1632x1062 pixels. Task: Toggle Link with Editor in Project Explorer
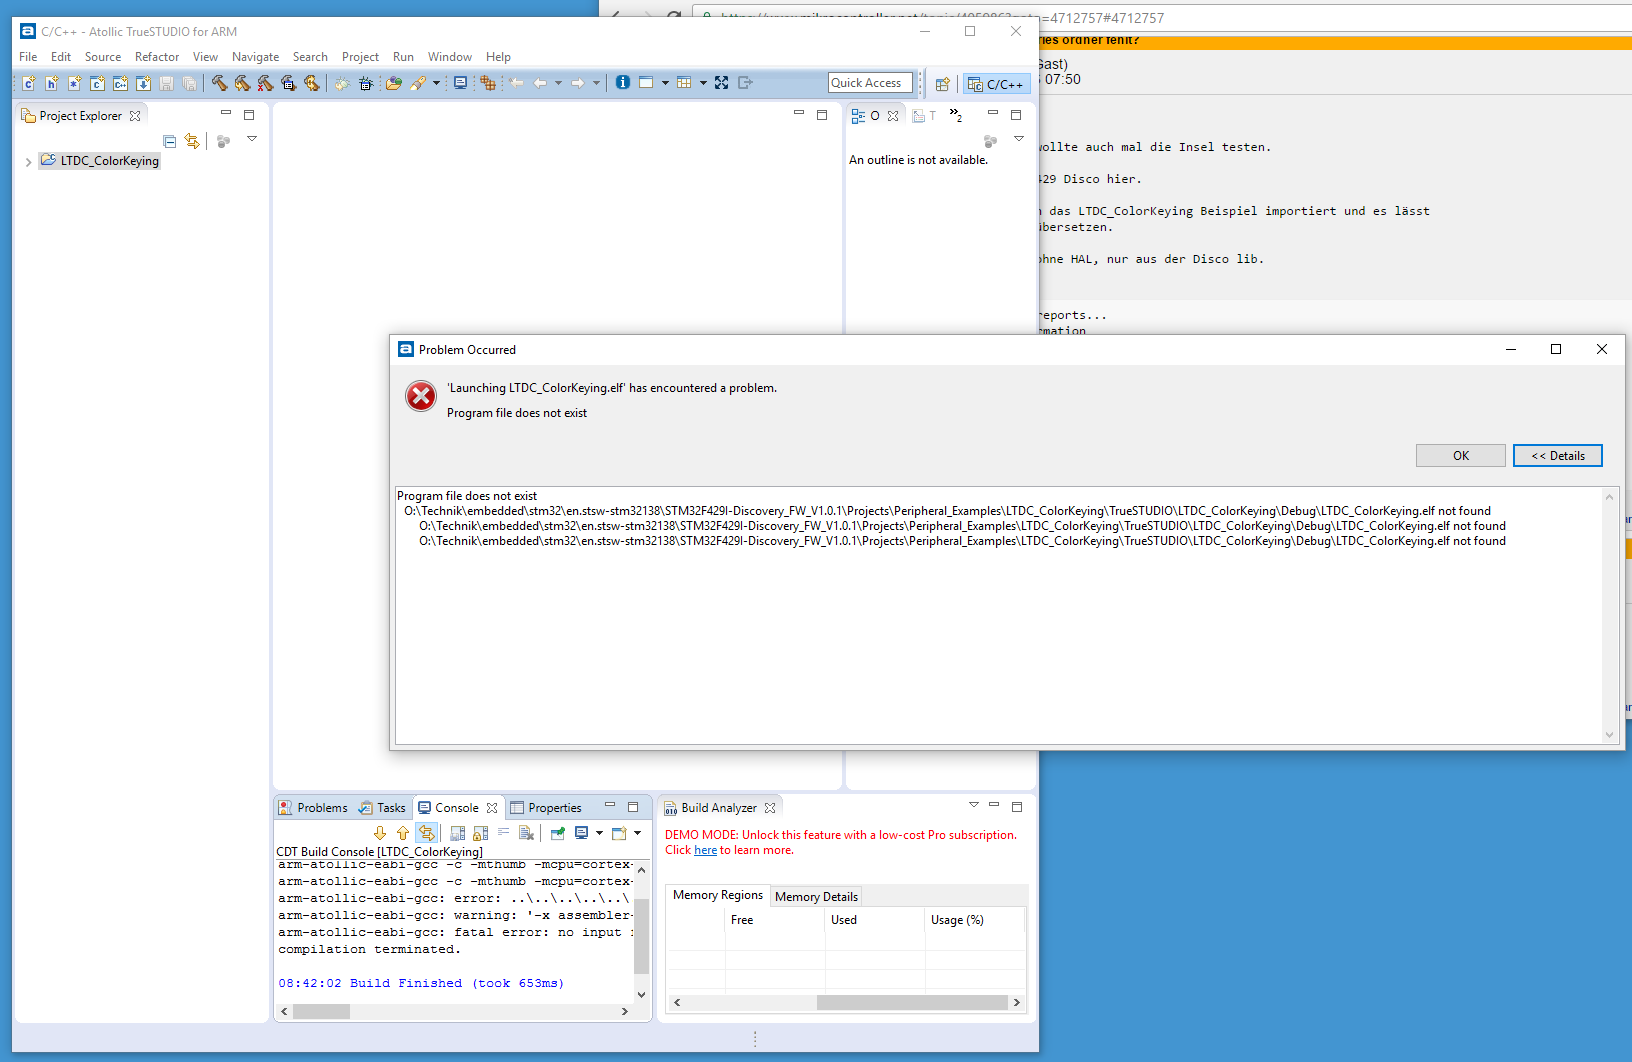[x=192, y=141]
